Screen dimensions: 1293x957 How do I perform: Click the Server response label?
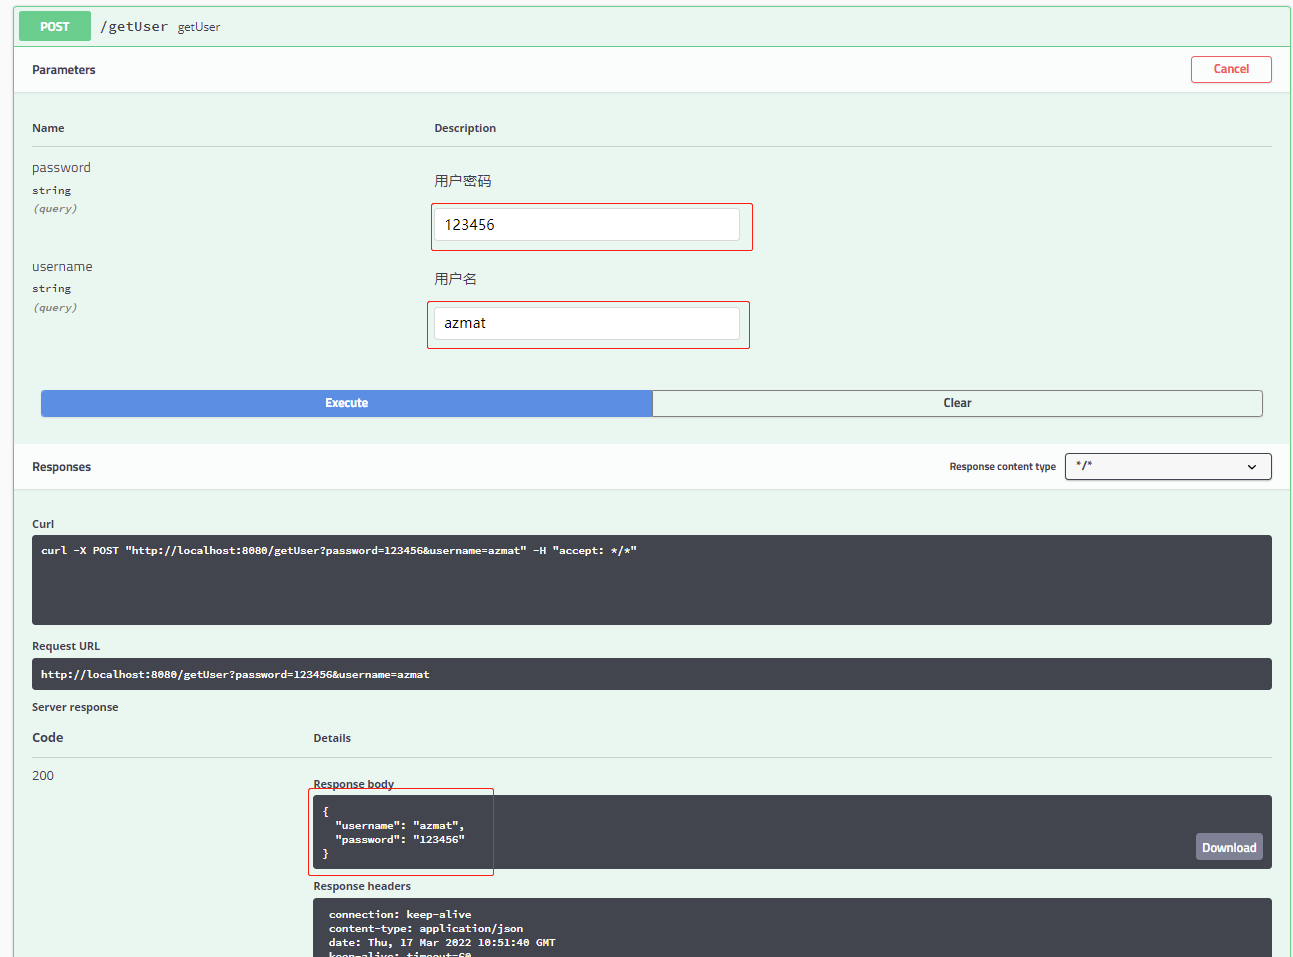coord(75,707)
